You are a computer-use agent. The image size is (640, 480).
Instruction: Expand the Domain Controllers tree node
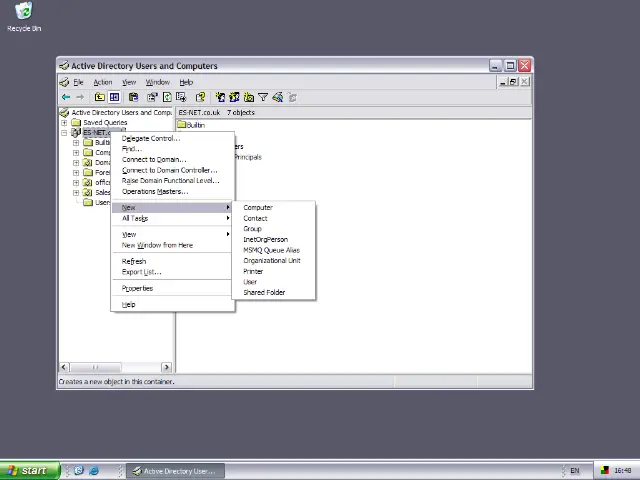(x=76, y=162)
